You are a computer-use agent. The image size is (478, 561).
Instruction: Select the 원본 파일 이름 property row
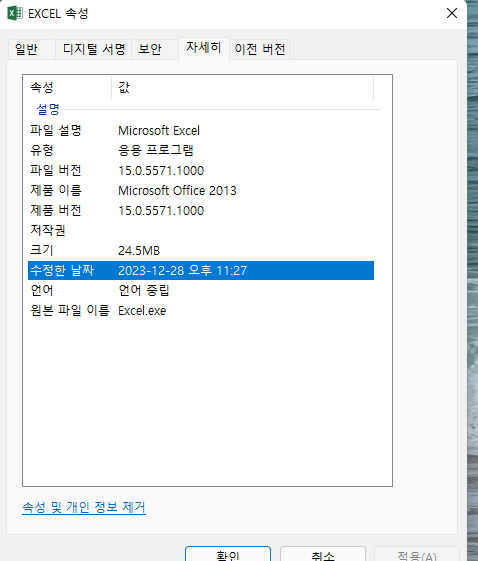tap(201, 311)
